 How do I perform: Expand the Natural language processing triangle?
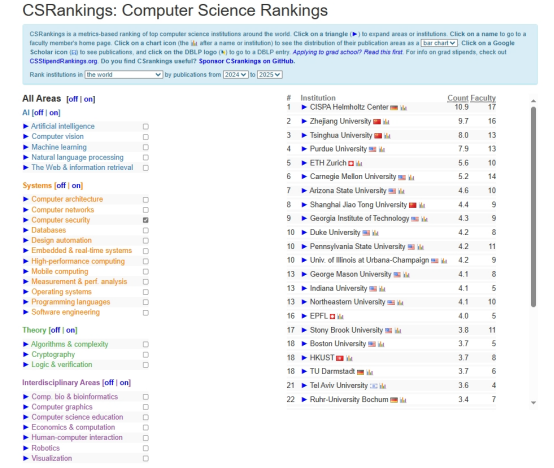25,157
